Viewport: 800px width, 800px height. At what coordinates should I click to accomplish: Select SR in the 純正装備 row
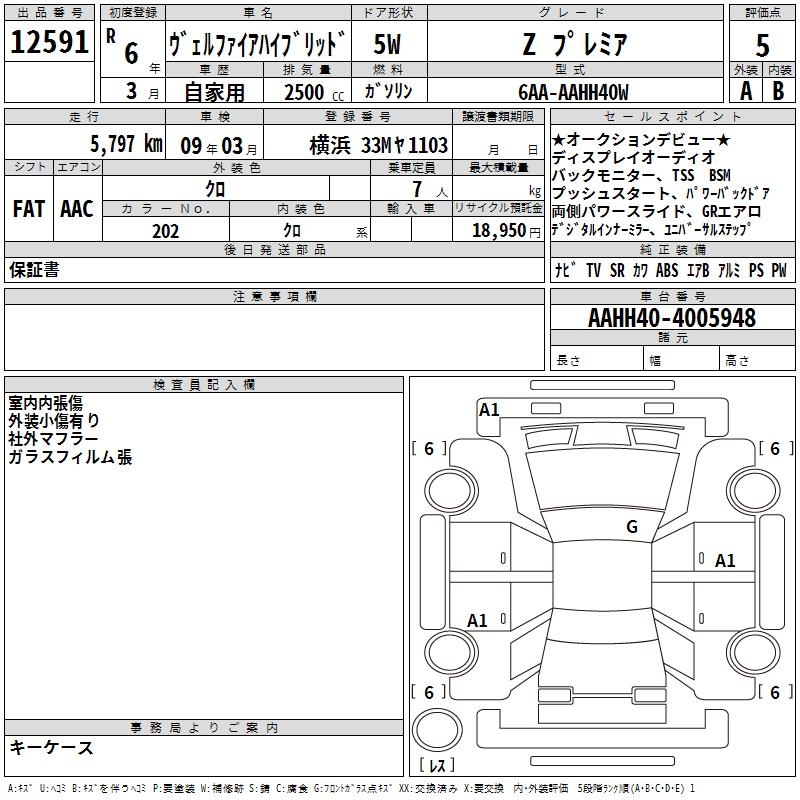click(x=617, y=270)
